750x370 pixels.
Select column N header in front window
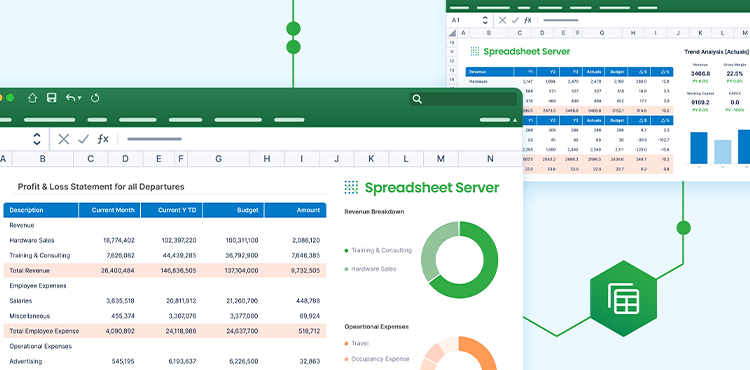(490, 159)
